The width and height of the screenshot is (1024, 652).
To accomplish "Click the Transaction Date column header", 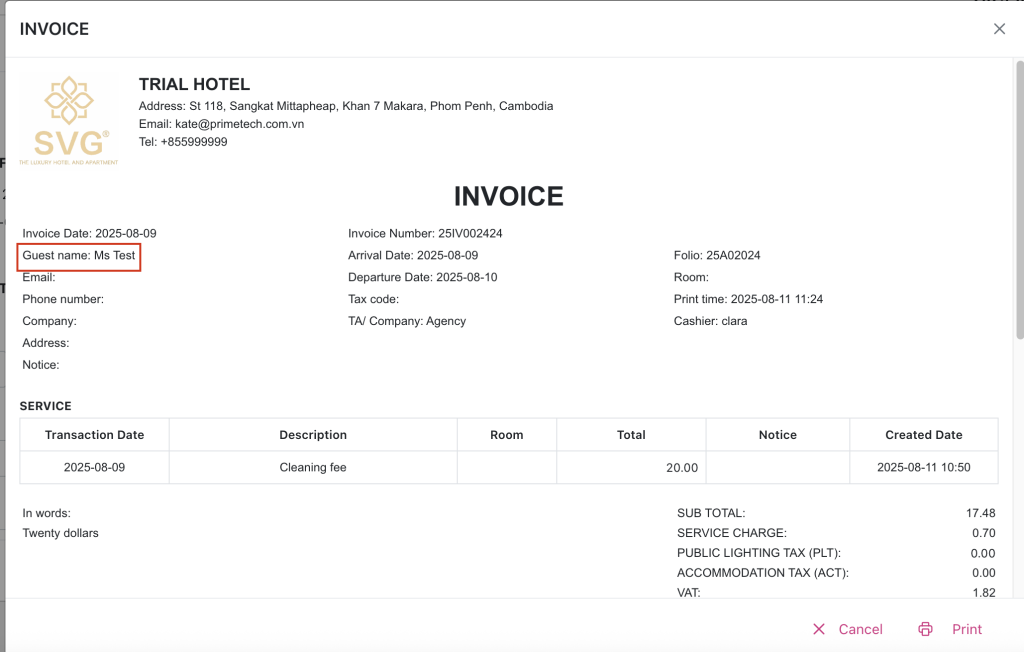I will pyautogui.click(x=94, y=435).
